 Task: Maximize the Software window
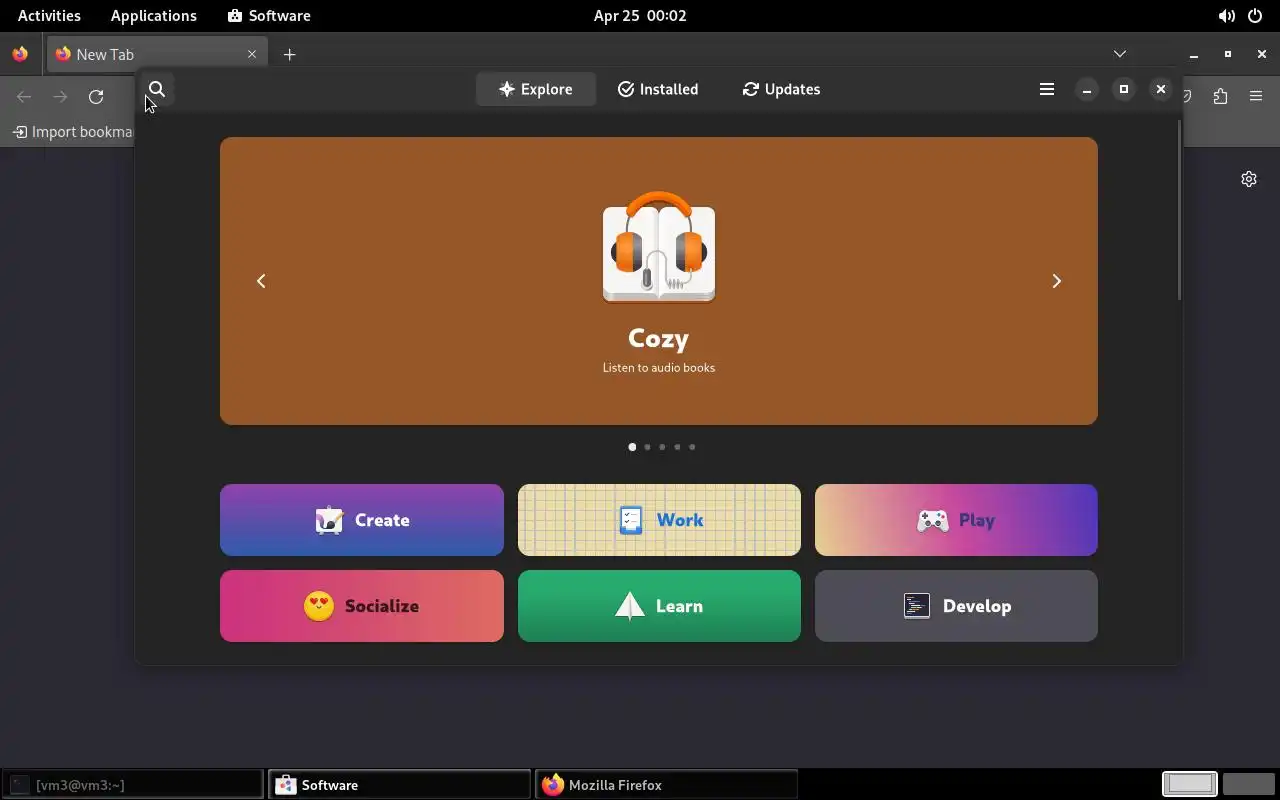1124,90
